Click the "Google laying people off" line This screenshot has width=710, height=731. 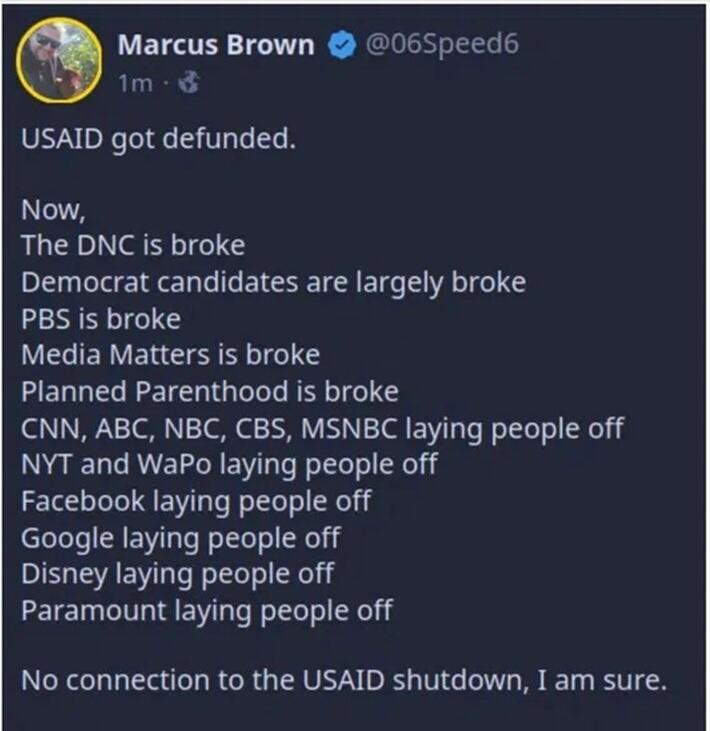(181, 537)
